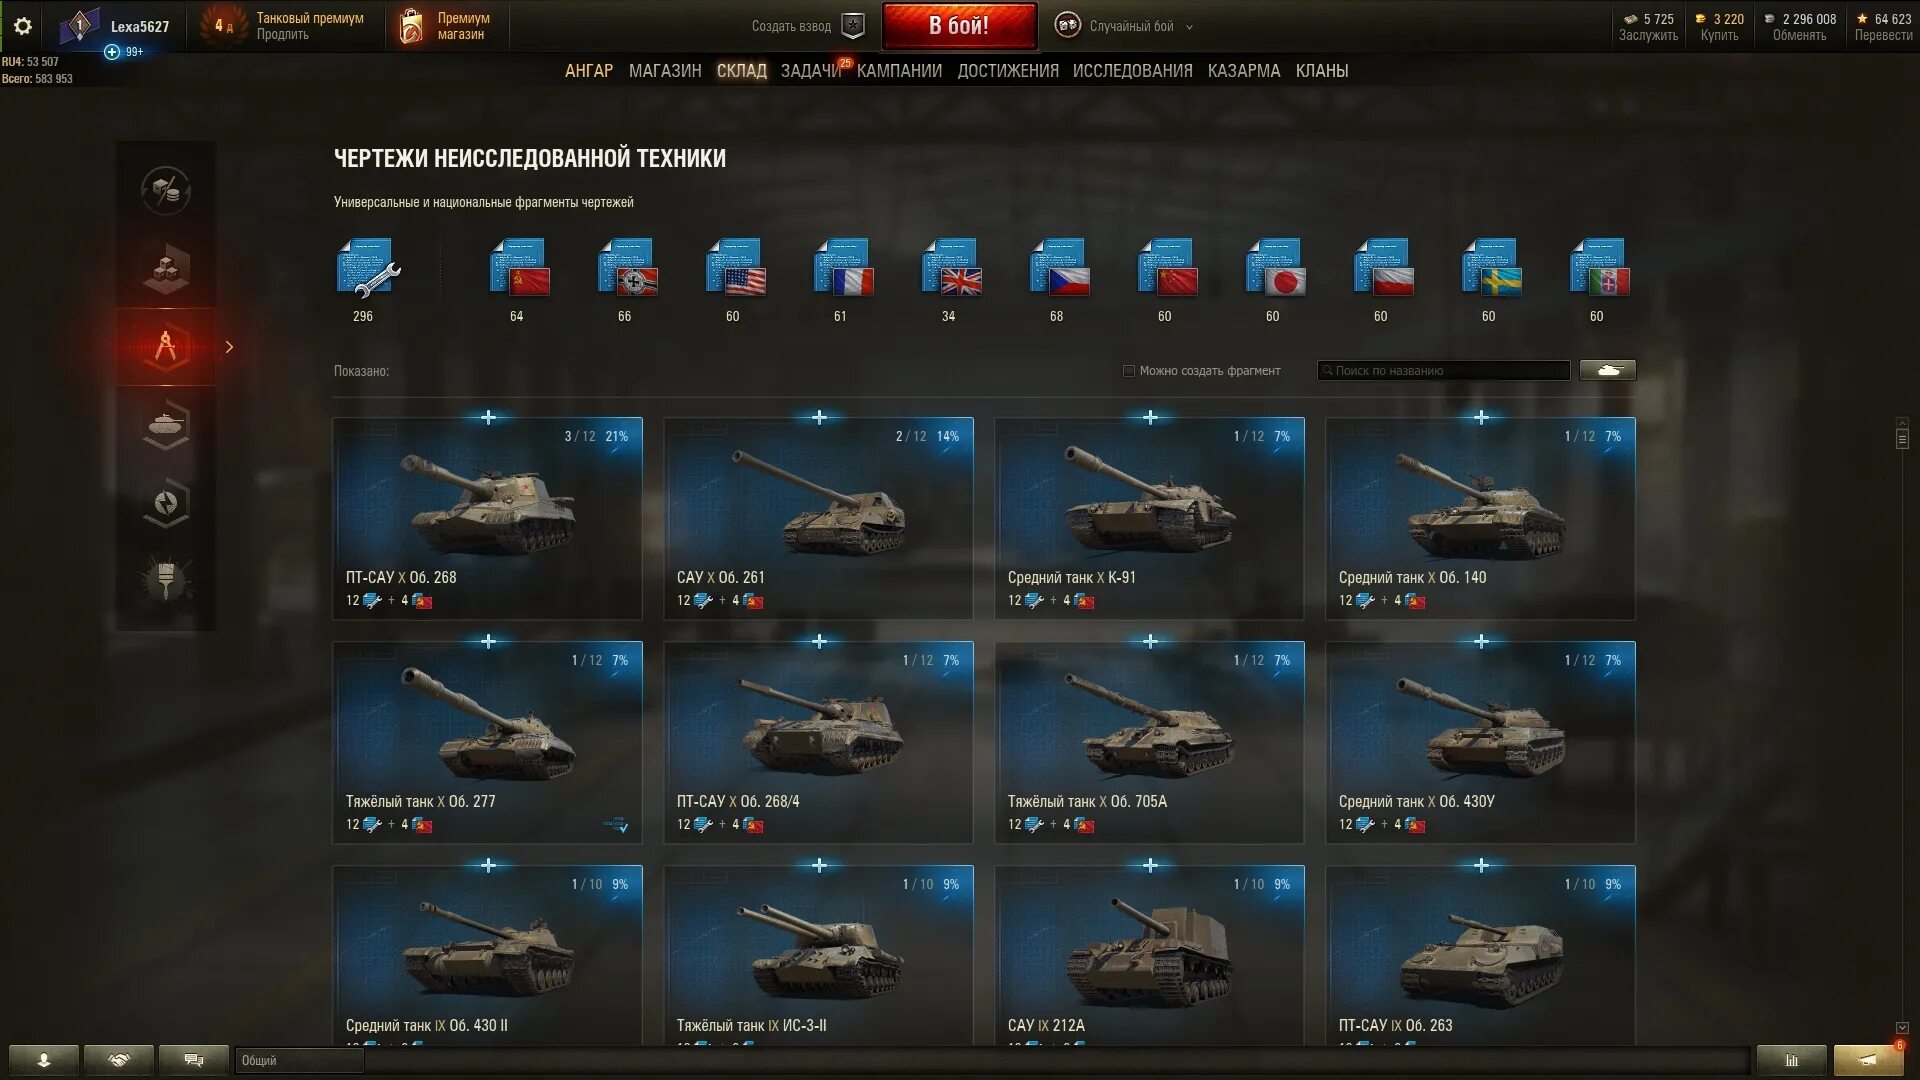This screenshot has height=1080, width=1920.
Task: Expand the sidebar arrow beside the blueprints icon
Action: [x=229, y=347]
